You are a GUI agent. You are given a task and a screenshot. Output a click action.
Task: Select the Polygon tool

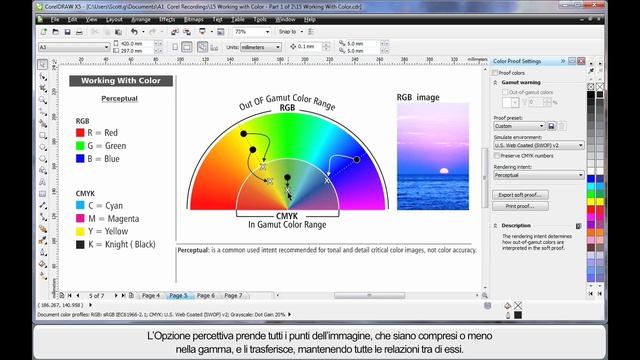(42, 158)
